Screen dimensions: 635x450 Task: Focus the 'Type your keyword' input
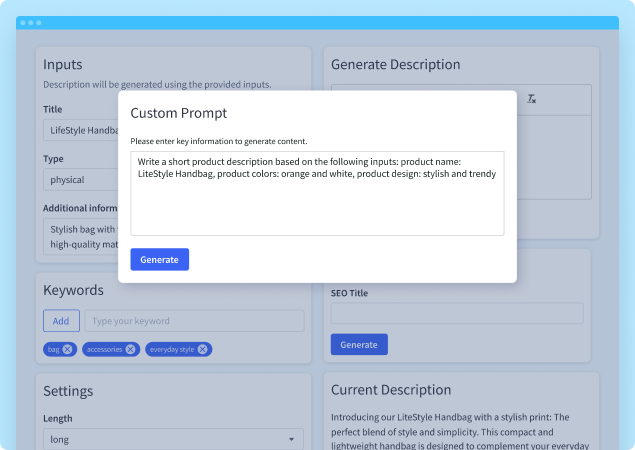[x=194, y=321]
